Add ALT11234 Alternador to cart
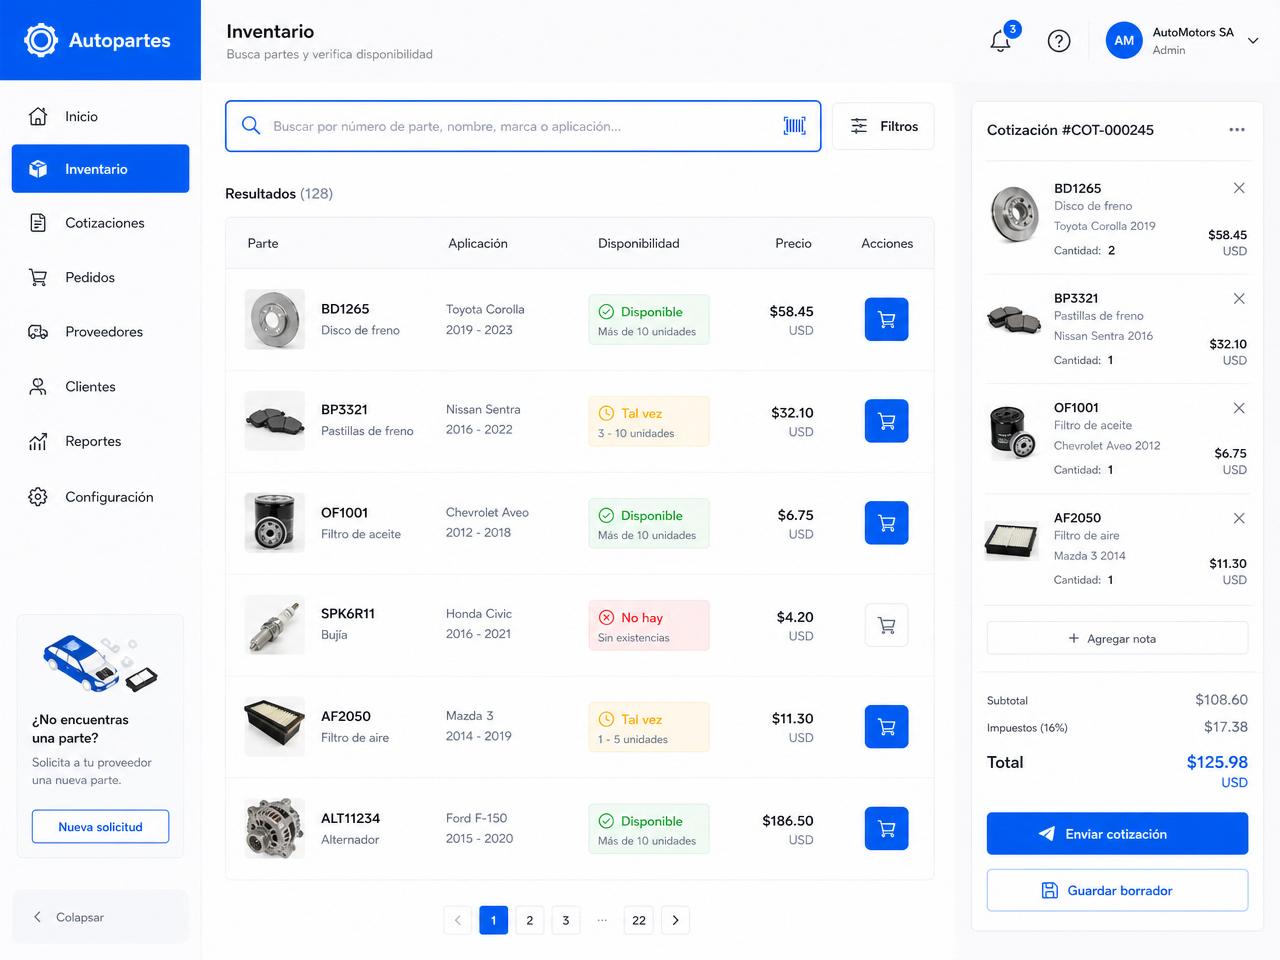This screenshot has height=960, width=1280. coord(886,829)
